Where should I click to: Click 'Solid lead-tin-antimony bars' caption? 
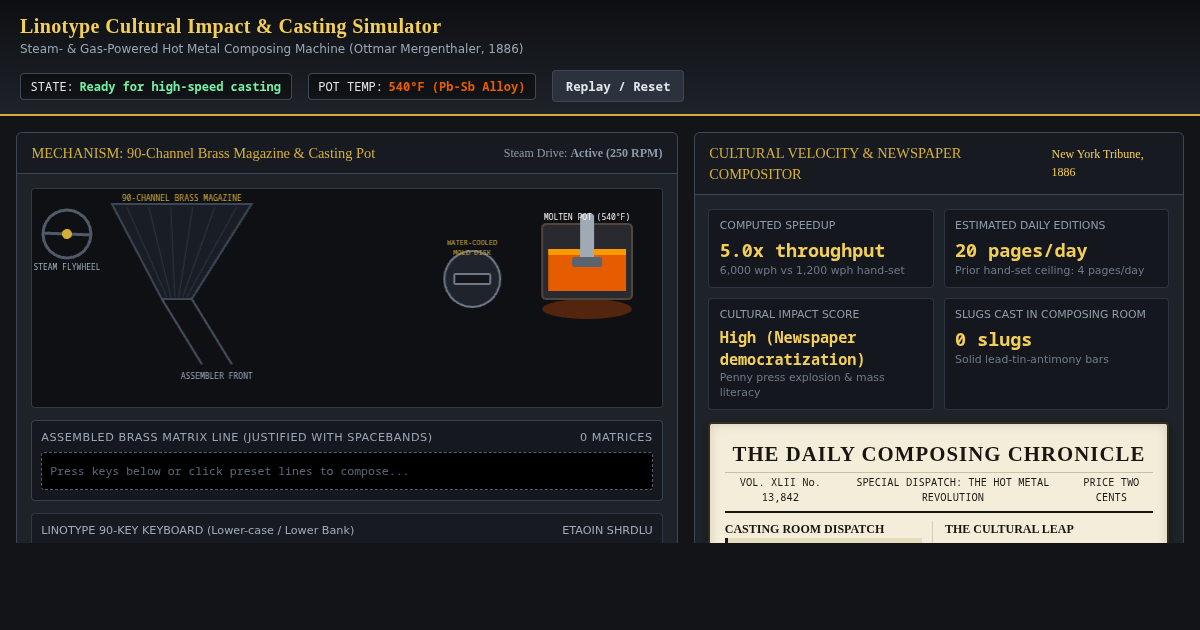pyautogui.click(x=1032, y=359)
